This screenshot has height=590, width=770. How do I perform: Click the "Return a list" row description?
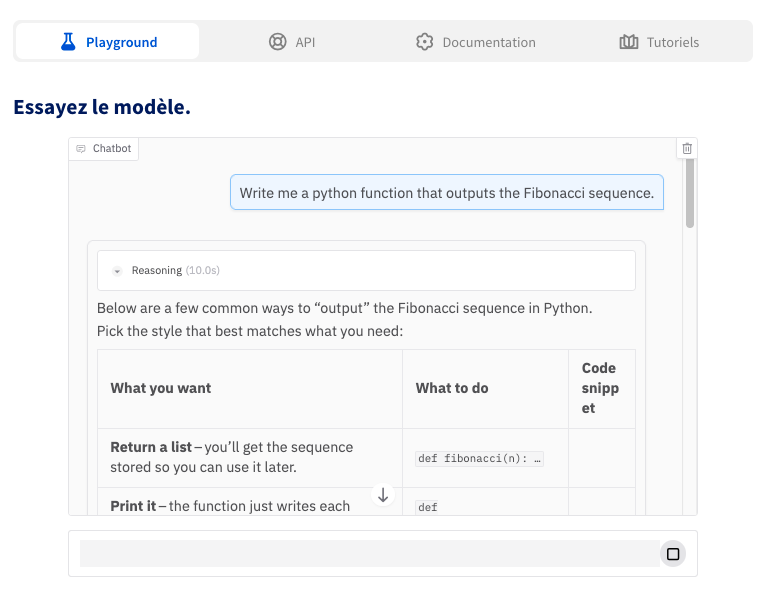(x=232, y=457)
